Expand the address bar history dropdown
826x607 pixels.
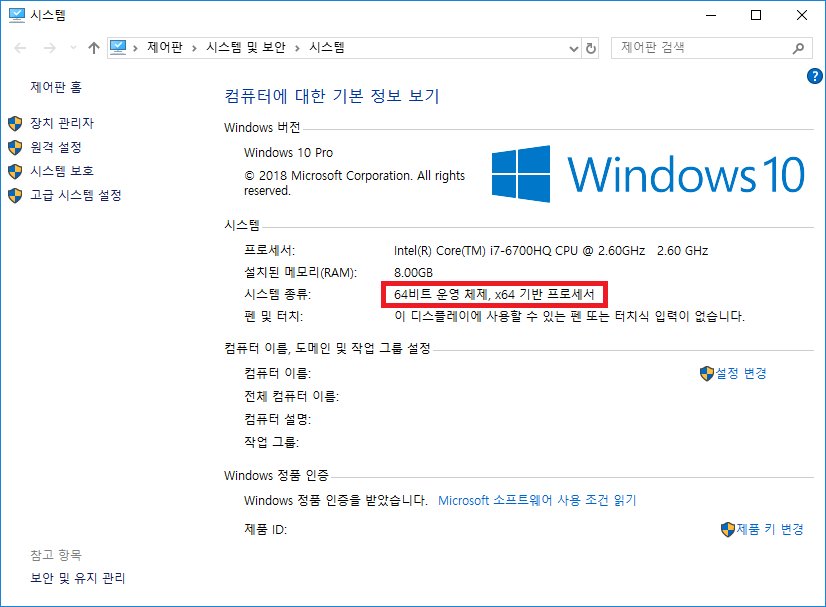572,48
